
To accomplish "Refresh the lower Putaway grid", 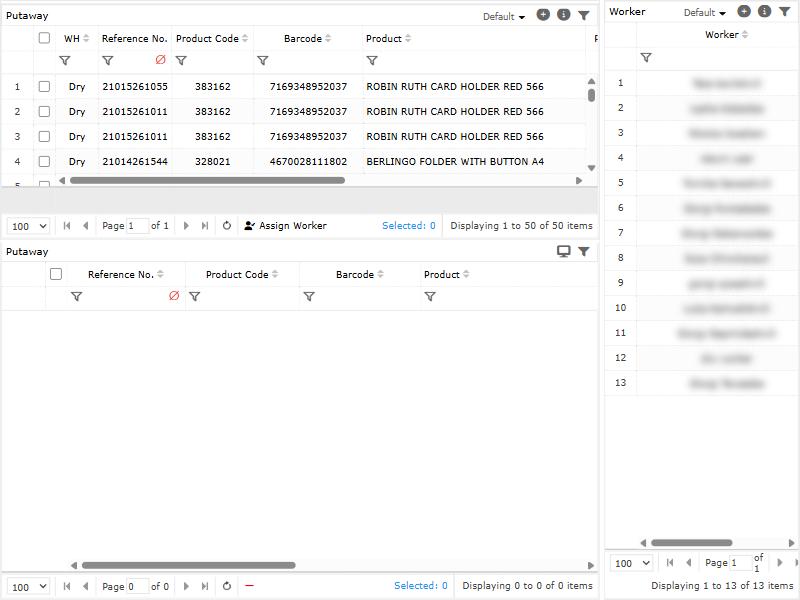I will [227, 586].
